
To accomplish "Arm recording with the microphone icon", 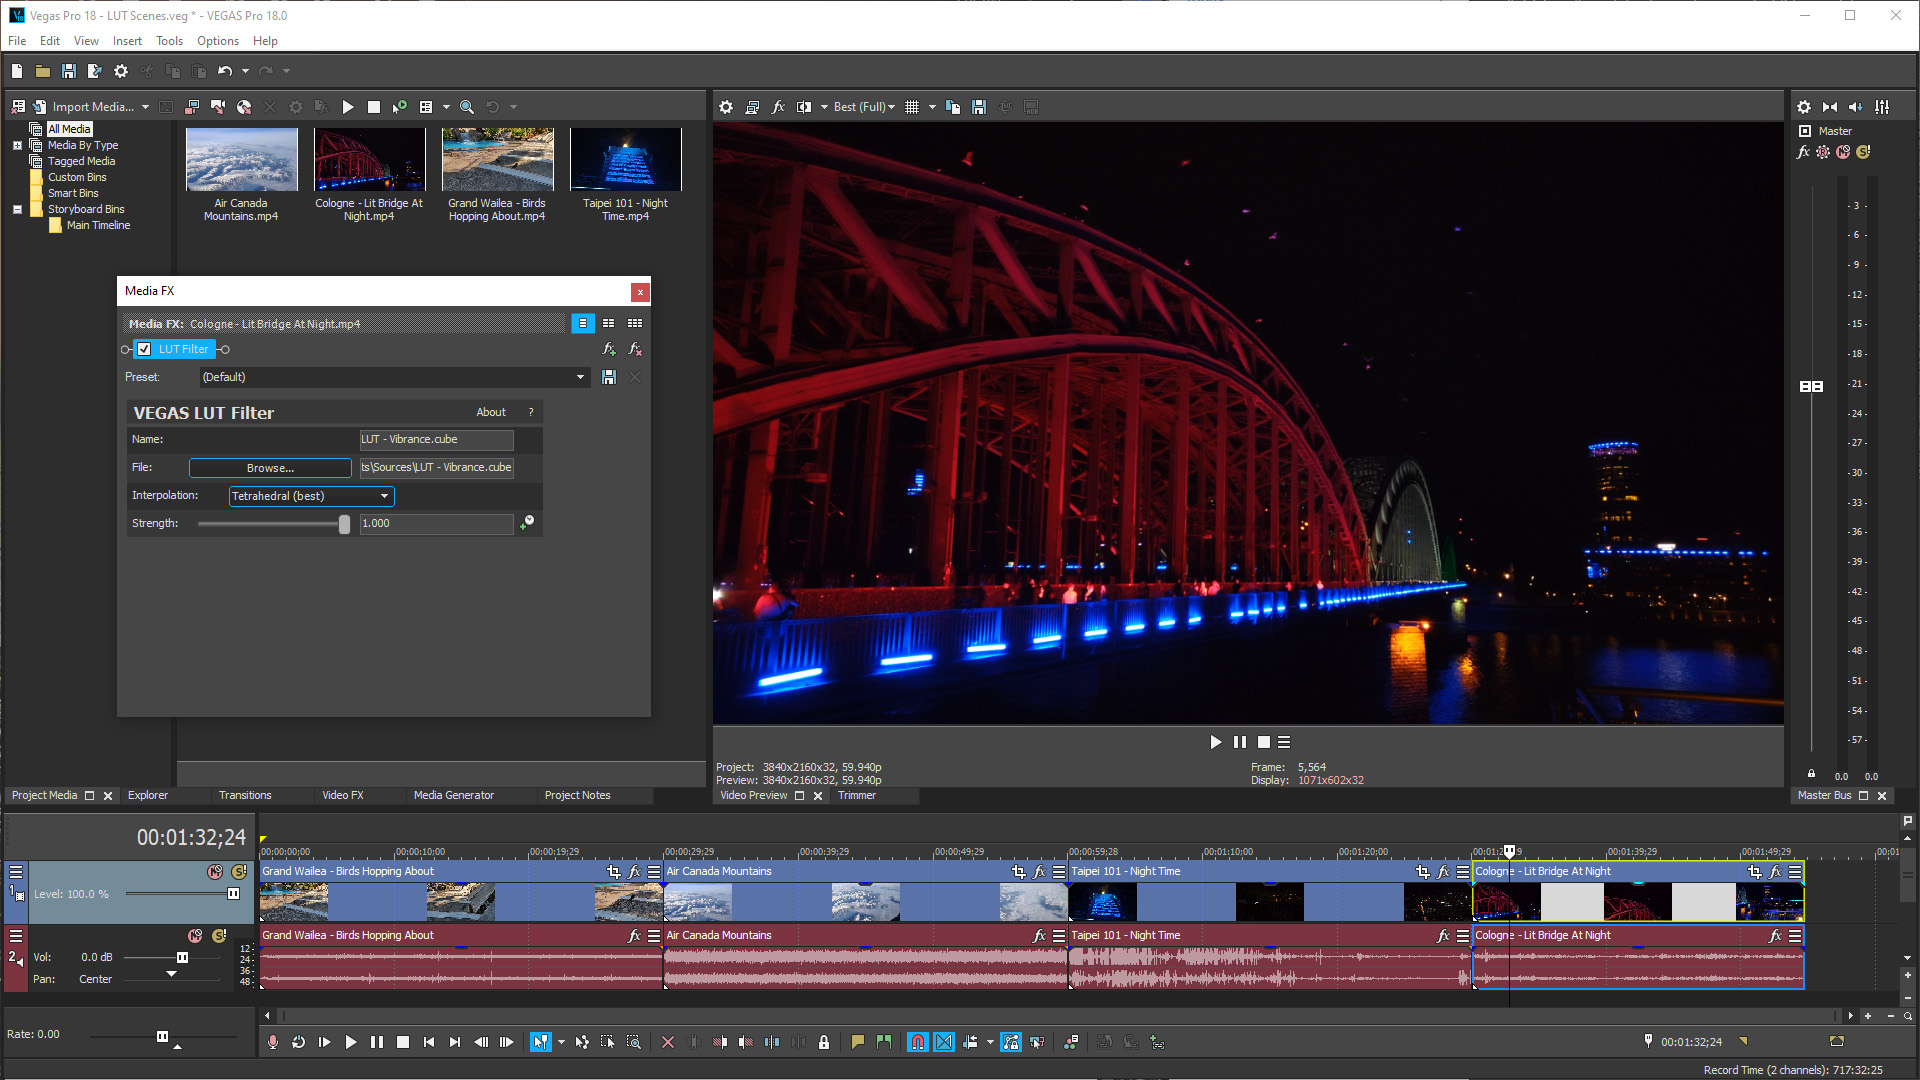I will 272,1042.
